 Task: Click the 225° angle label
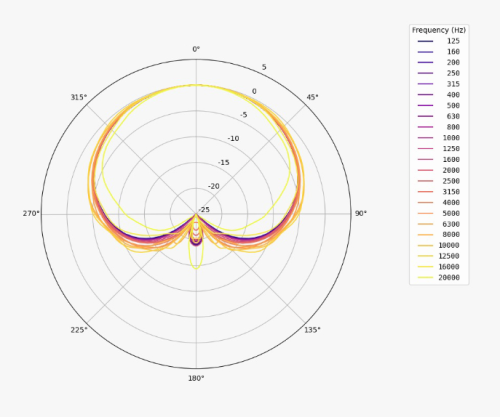click(79, 330)
